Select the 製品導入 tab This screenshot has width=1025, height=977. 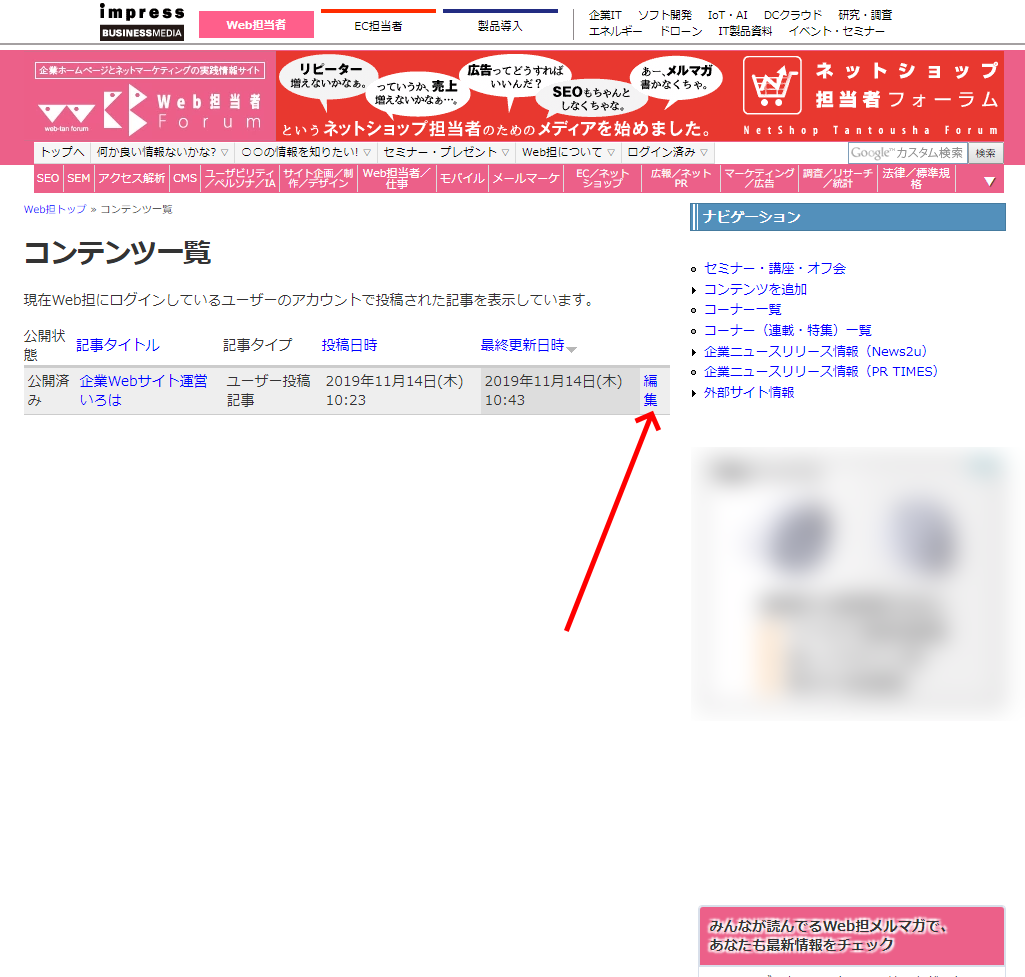500,25
